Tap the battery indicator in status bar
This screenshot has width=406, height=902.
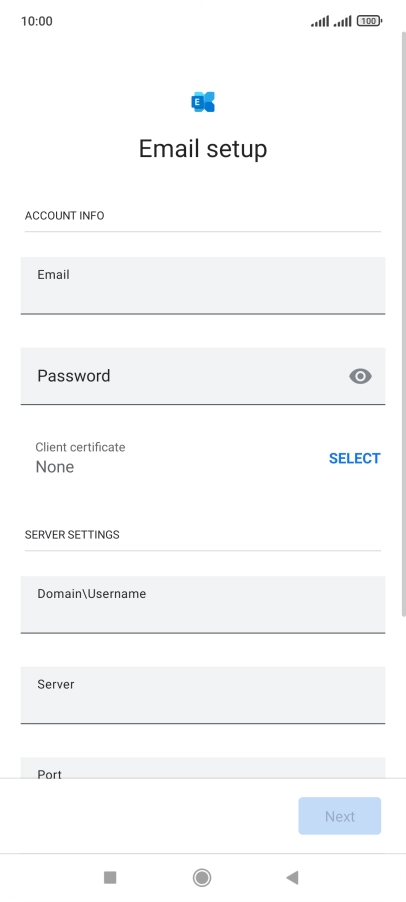click(369, 21)
